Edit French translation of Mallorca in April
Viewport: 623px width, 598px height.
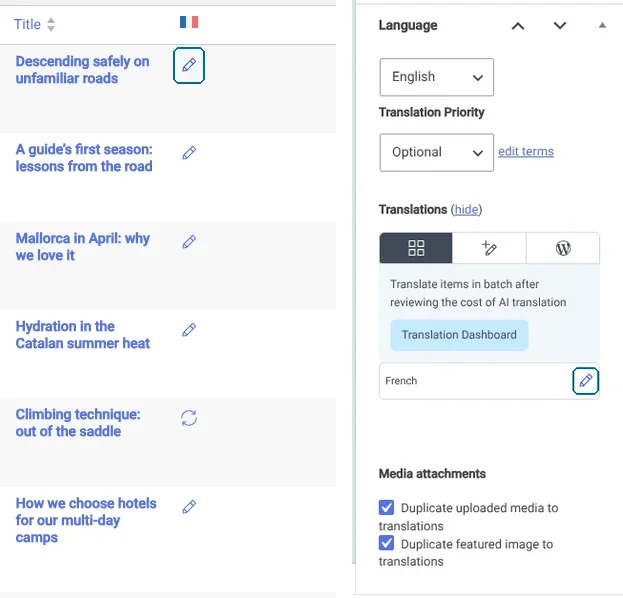click(x=189, y=242)
